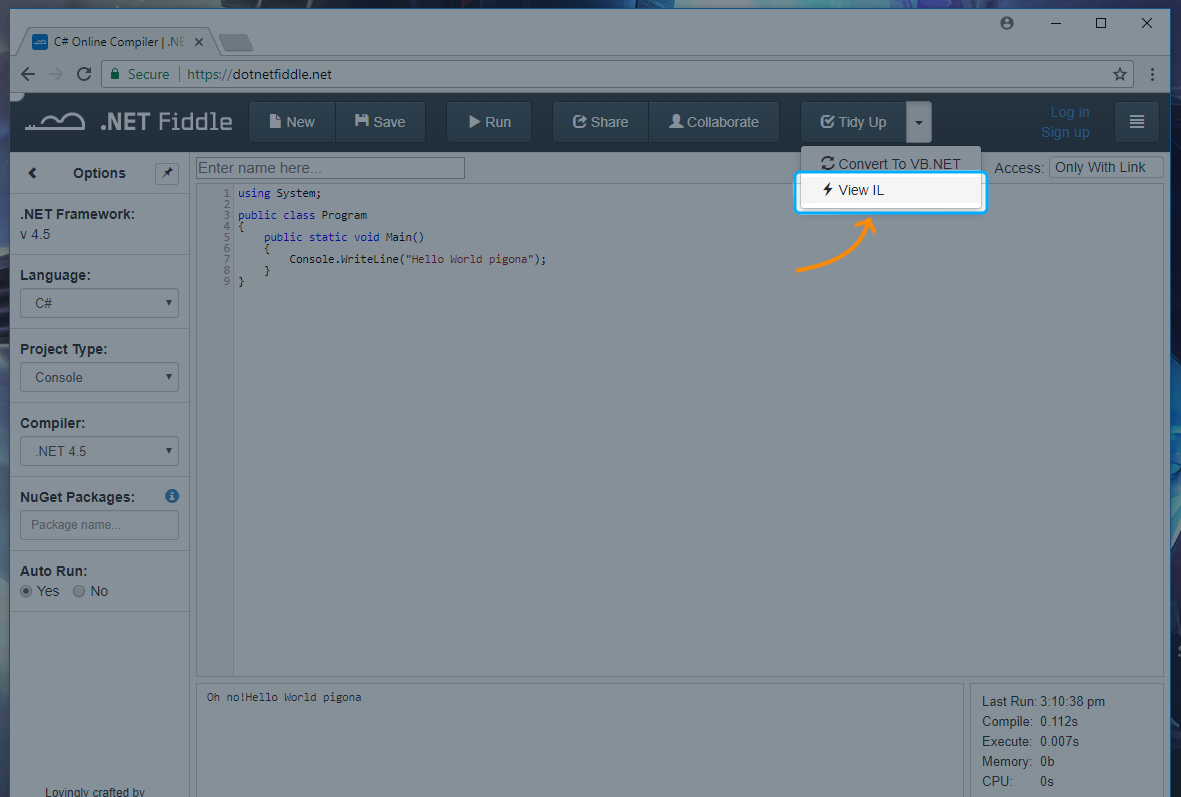
Task: Expand the Project Type dropdown
Action: (x=99, y=377)
